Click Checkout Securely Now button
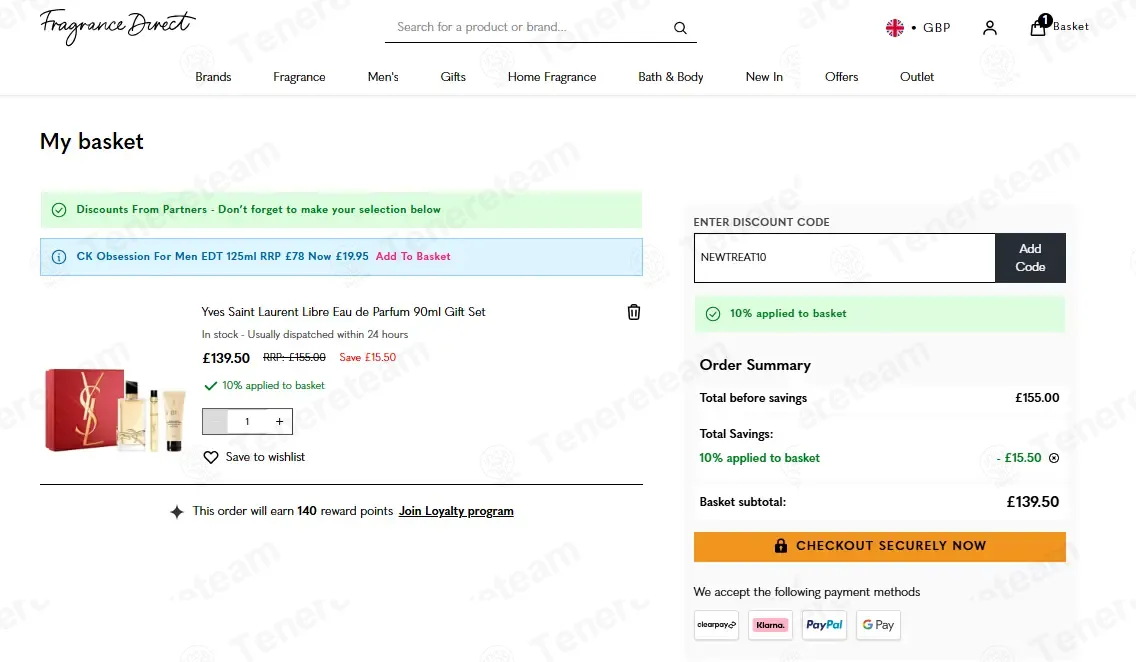This screenshot has width=1136, height=662. click(880, 546)
